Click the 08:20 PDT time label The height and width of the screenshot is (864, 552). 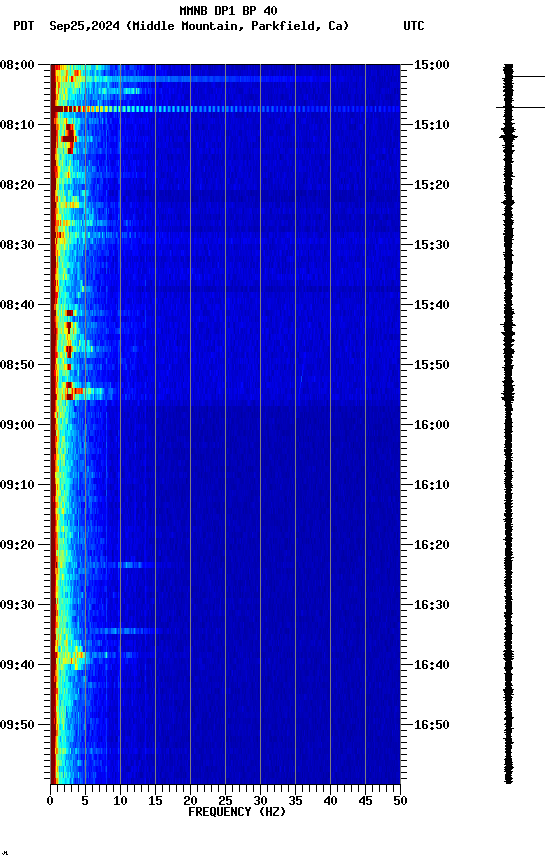click(17, 185)
